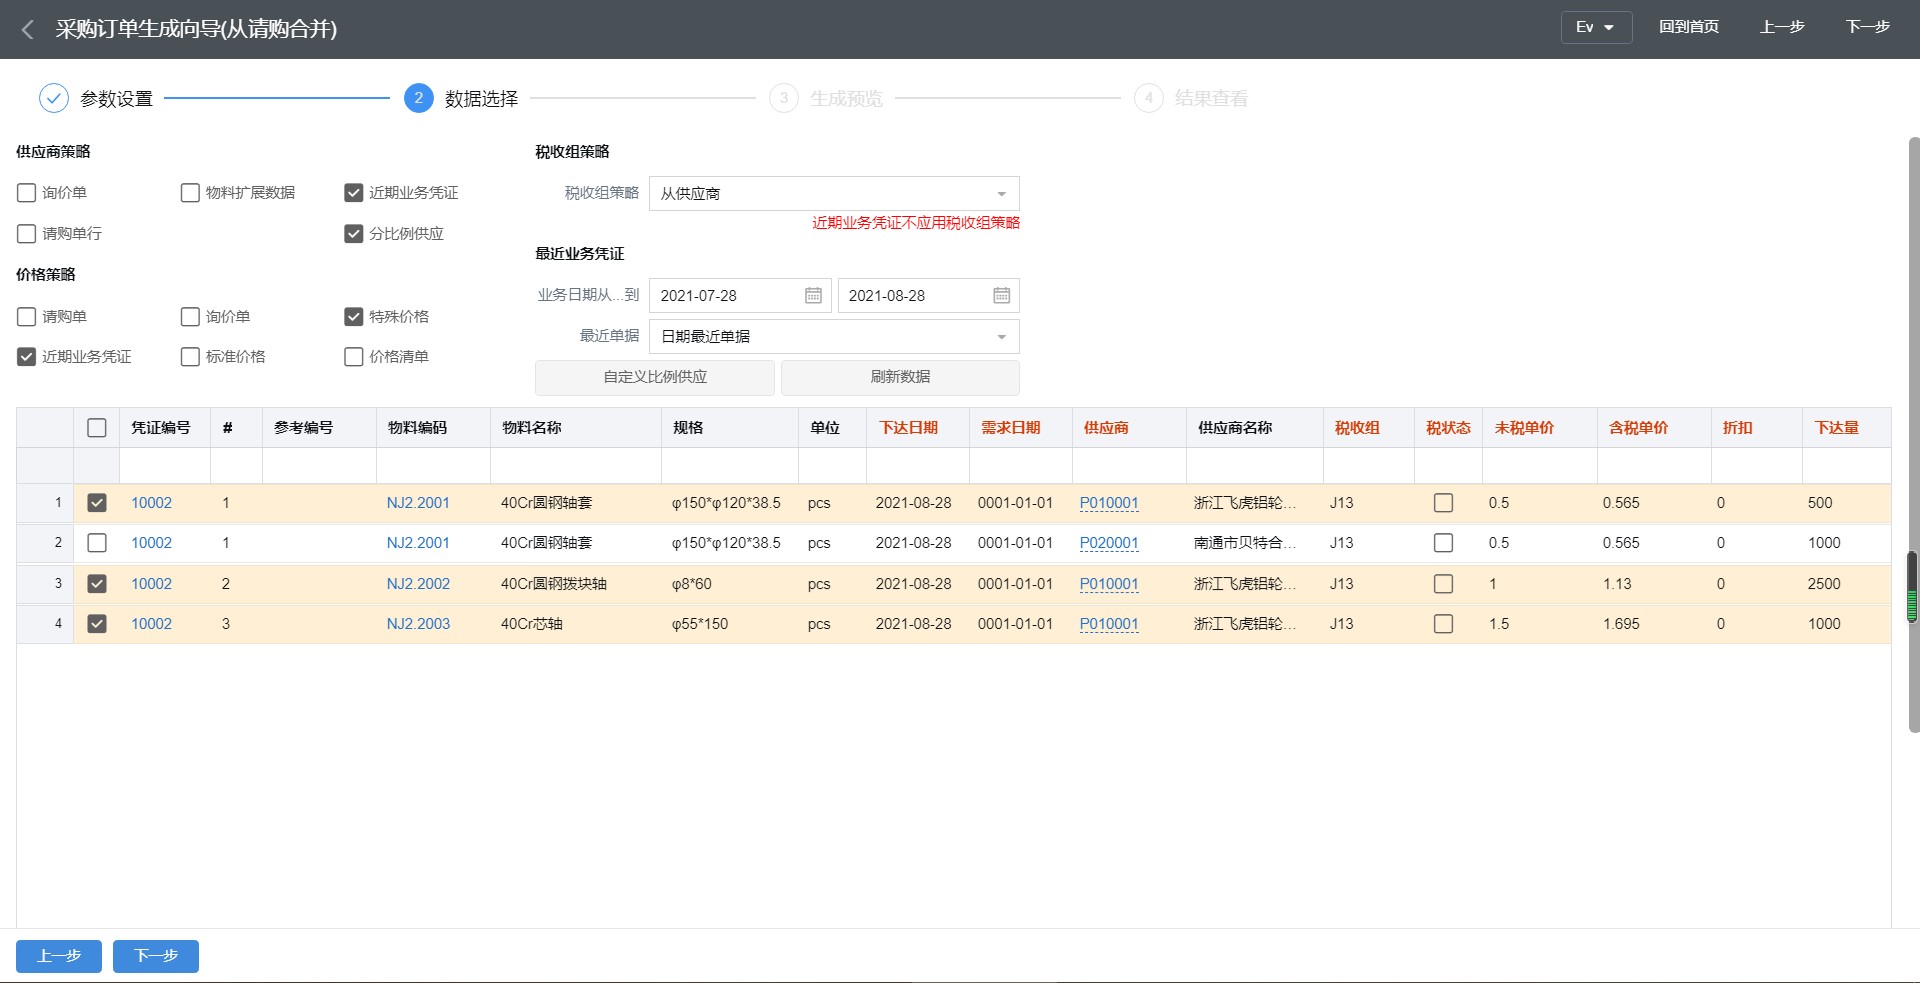Uncheck 近期业务凭证 under 价格策略
Image resolution: width=1920 pixels, height=983 pixels.
tap(27, 357)
